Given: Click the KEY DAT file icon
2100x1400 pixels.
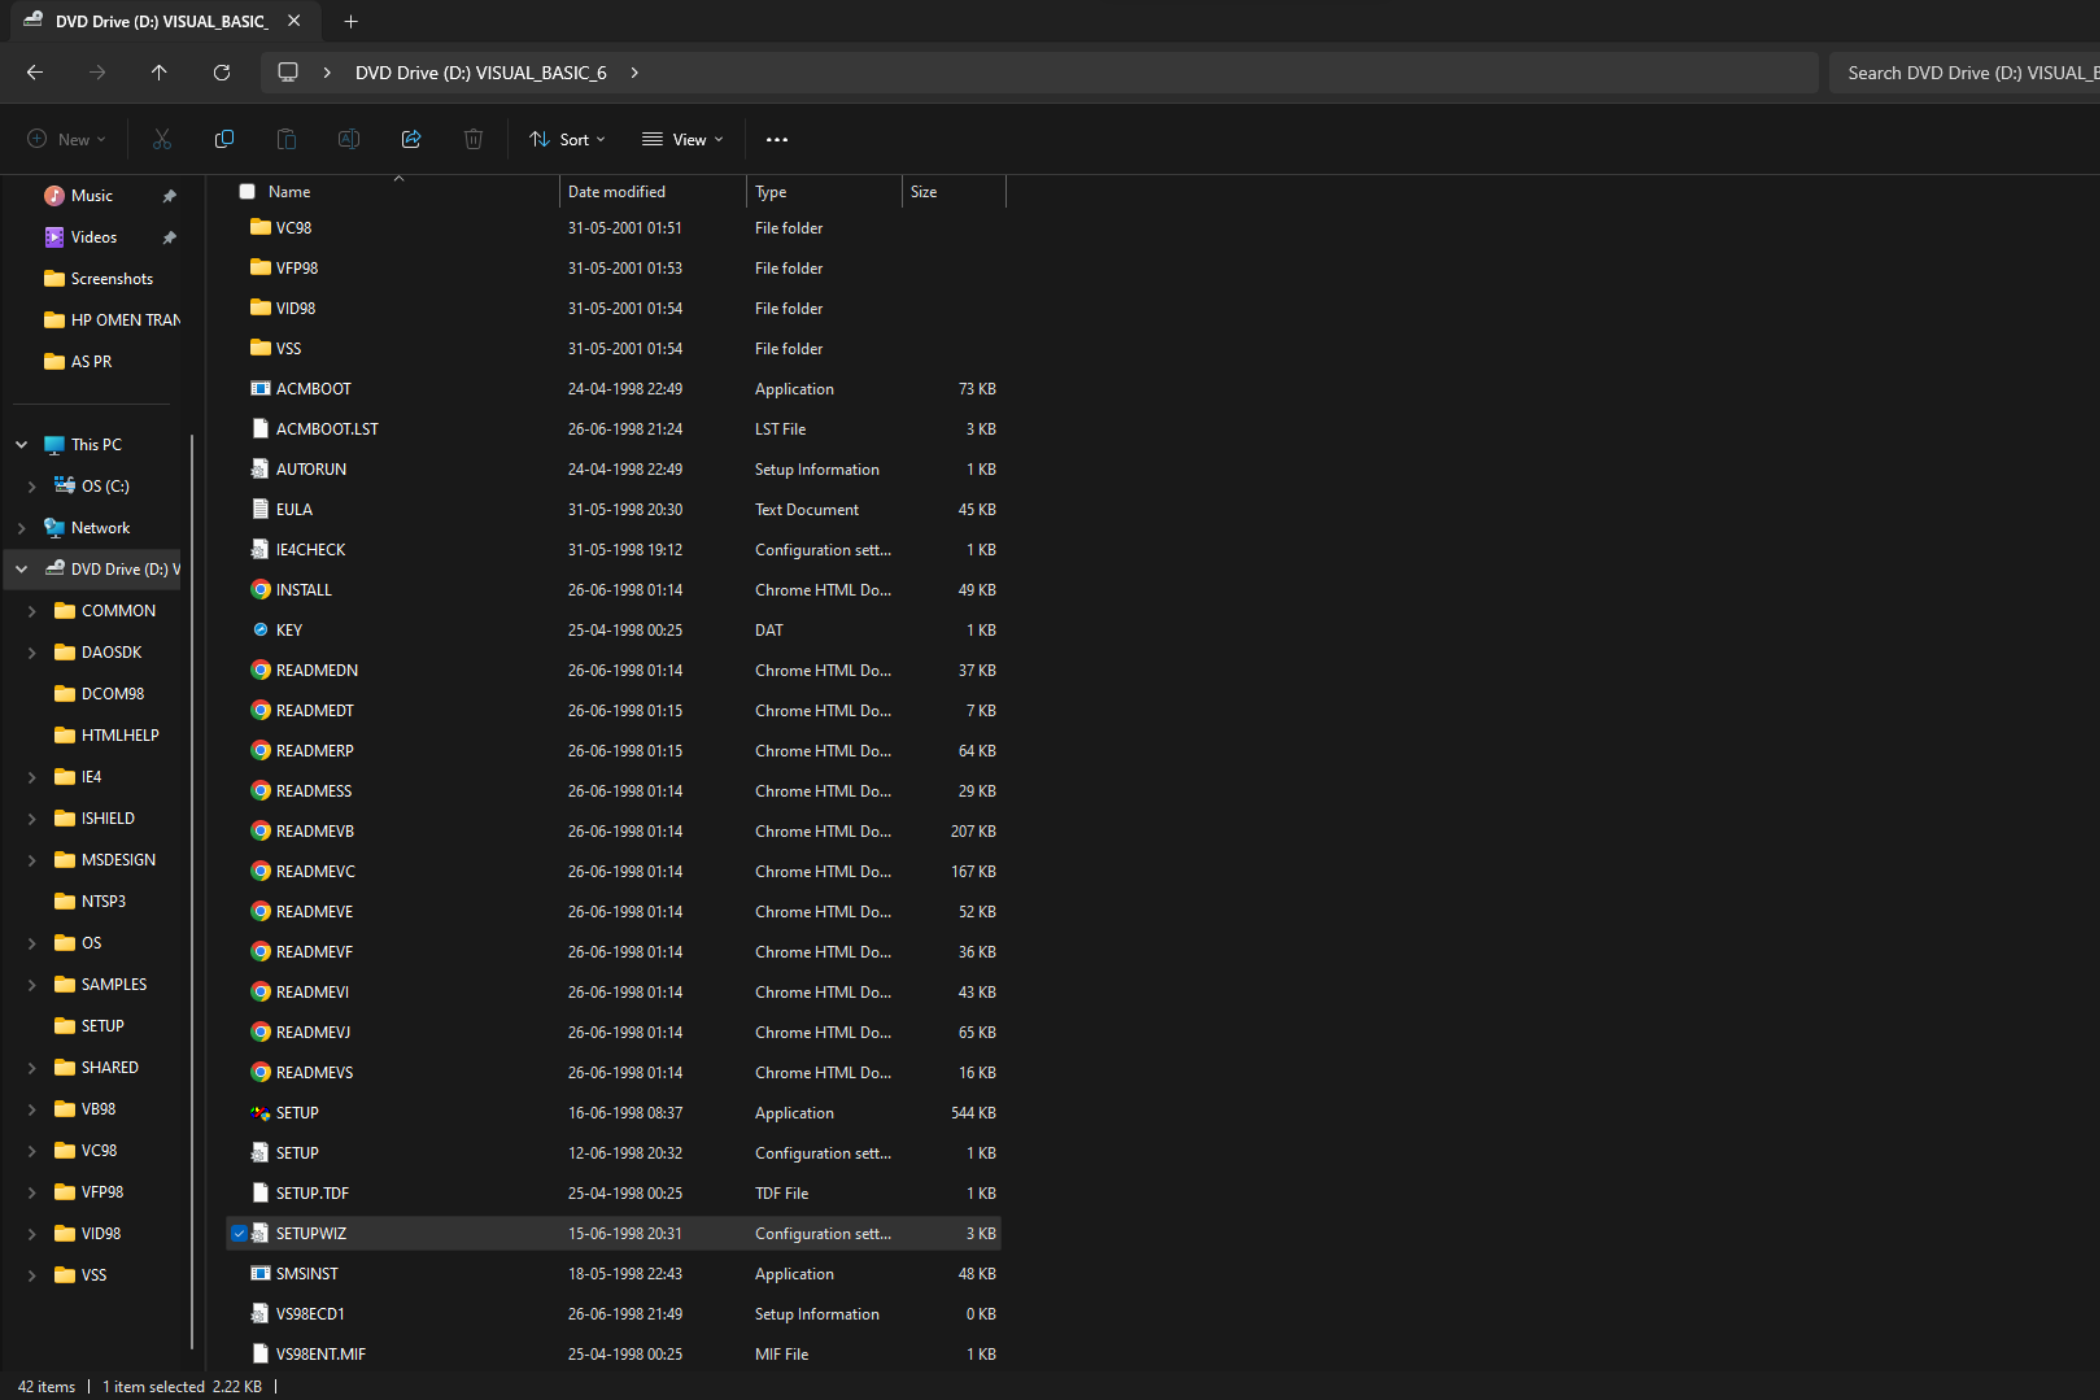Looking at the screenshot, I should [x=260, y=630].
